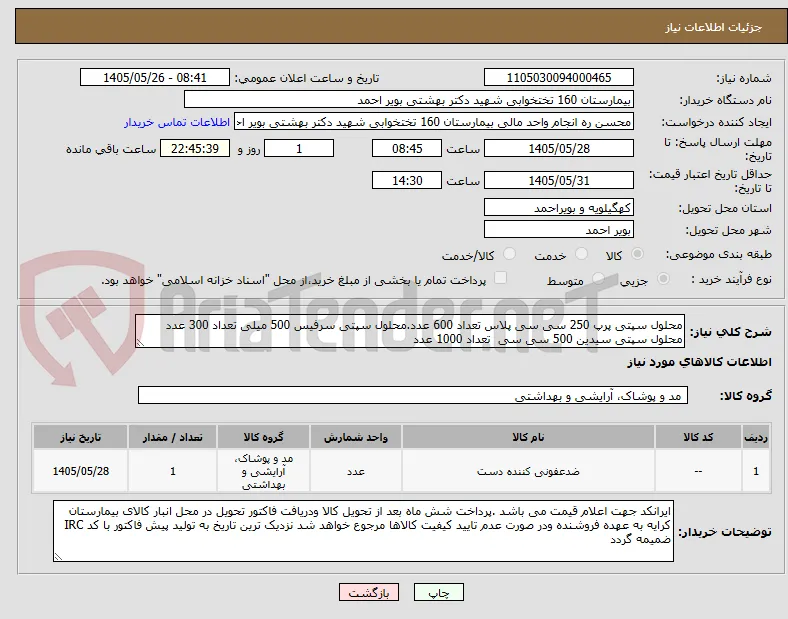Click the deadline time 08:45 field

tap(407, 148)
